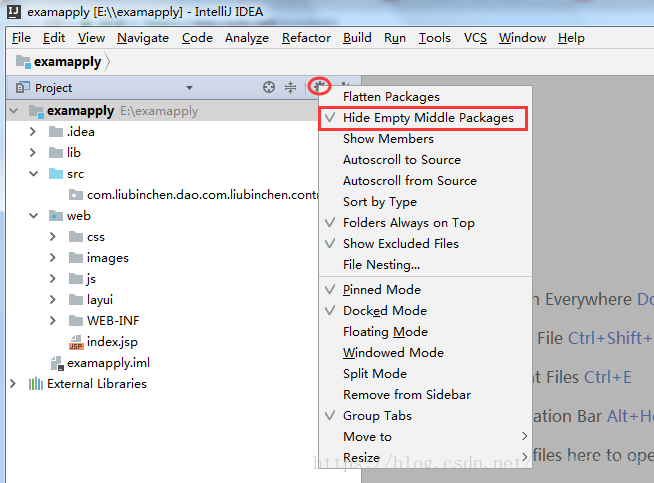Click the index.jsp JSP file icon

pyautogui.click(x=76, y=342)
